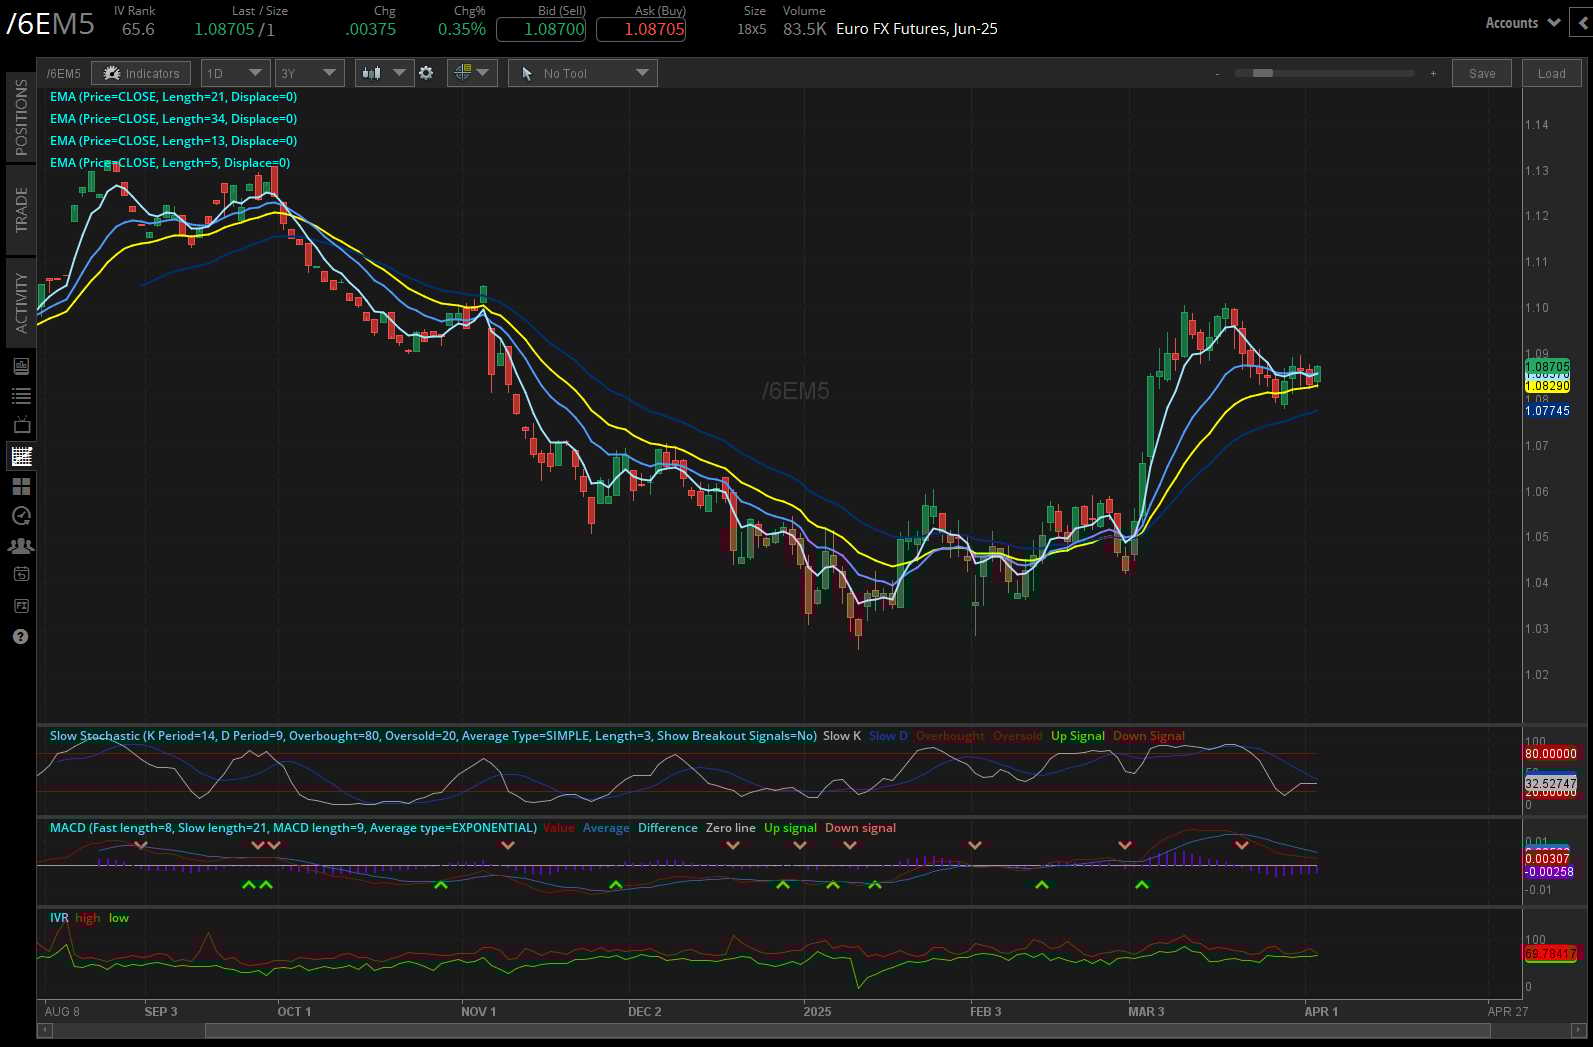Image resolution: width=1593 pixels, height=1047 pixels.
Task: Click the red 80.00000 overbought level label
Action: 1551,754
